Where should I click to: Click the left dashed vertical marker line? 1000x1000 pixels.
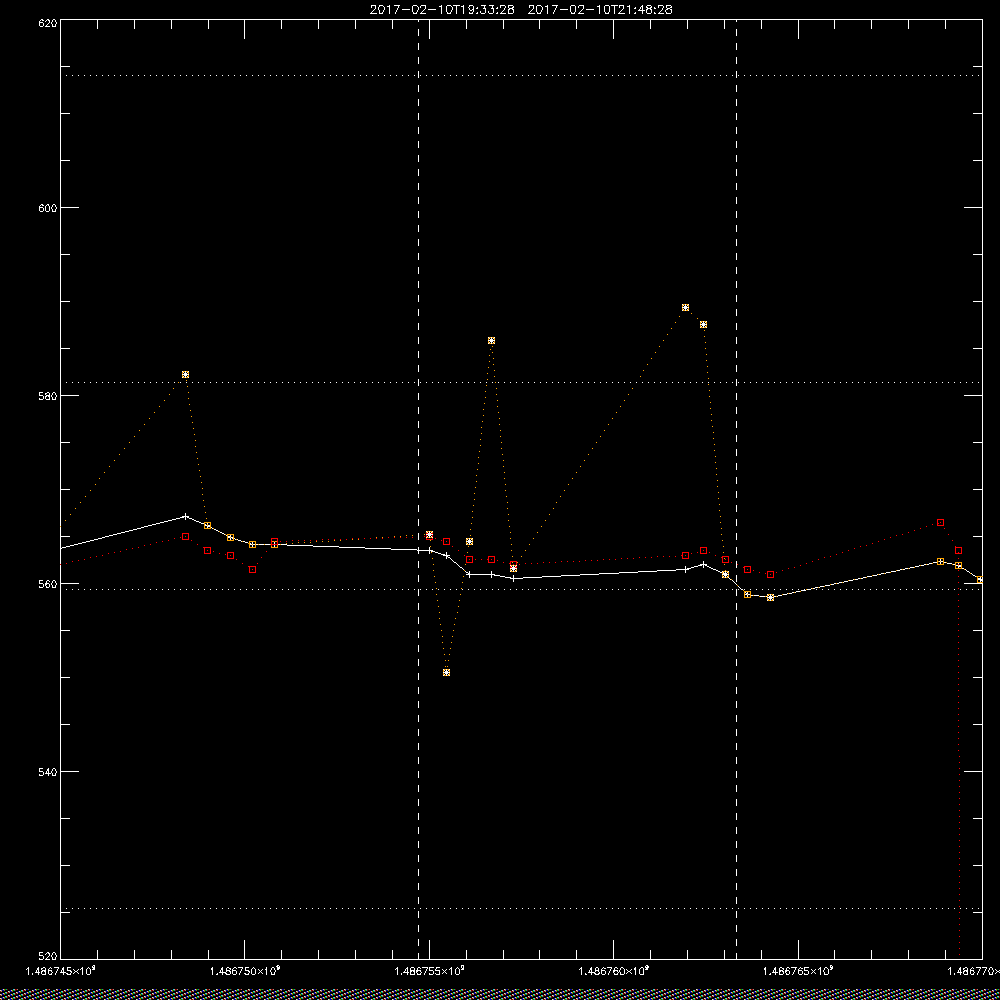418,489
